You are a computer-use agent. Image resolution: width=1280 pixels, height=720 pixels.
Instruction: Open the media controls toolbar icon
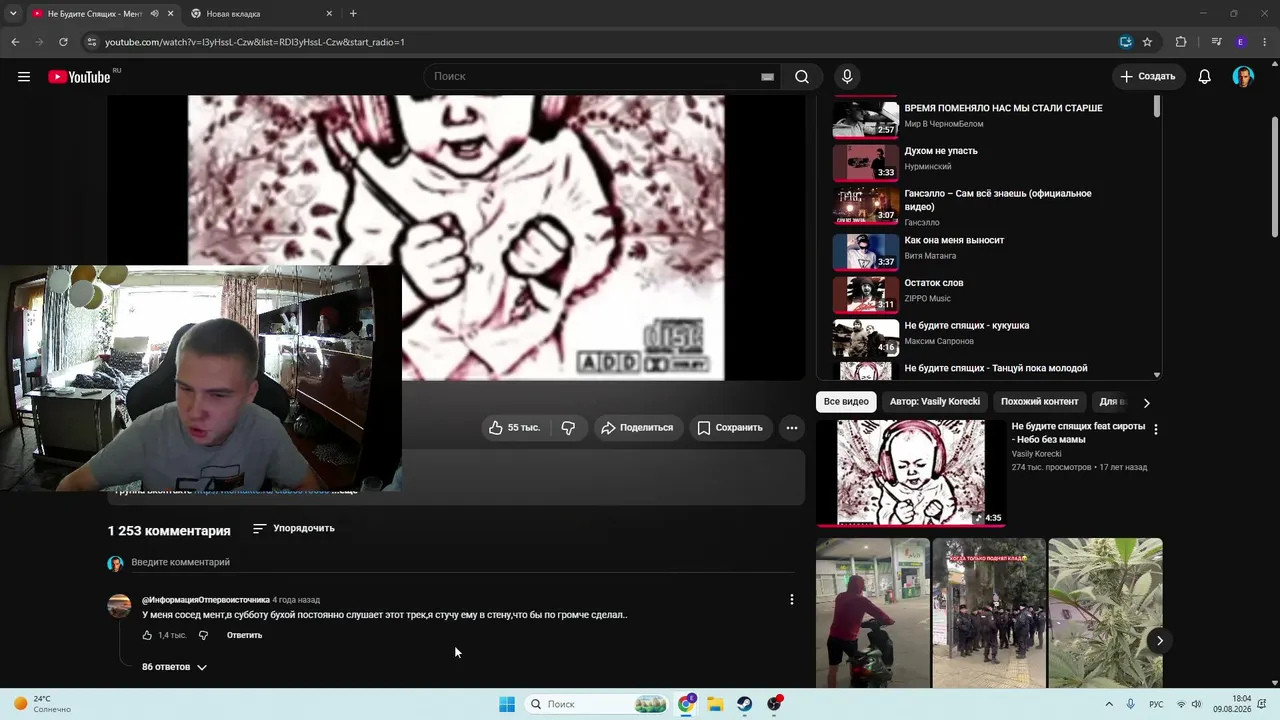click(x=1216, y=42)
